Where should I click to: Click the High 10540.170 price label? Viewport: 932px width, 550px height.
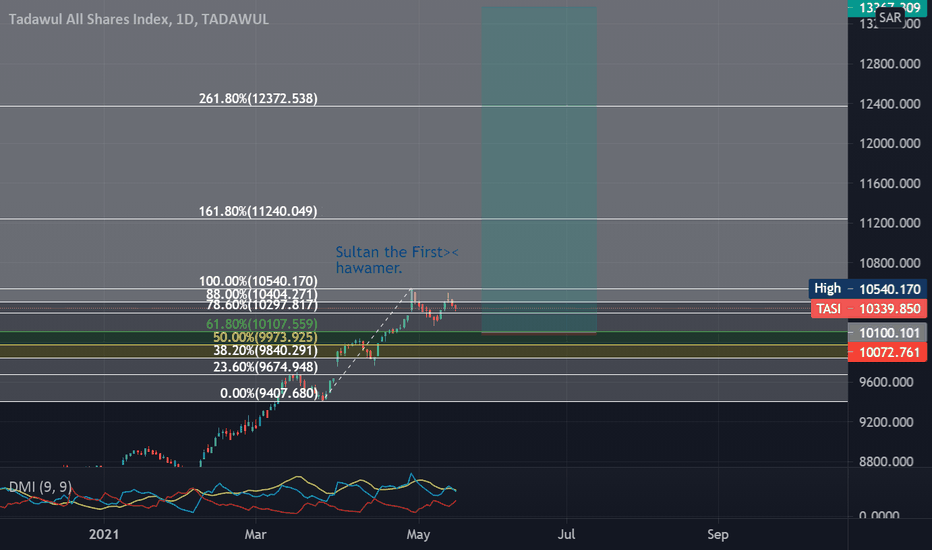tap(868, 289)
